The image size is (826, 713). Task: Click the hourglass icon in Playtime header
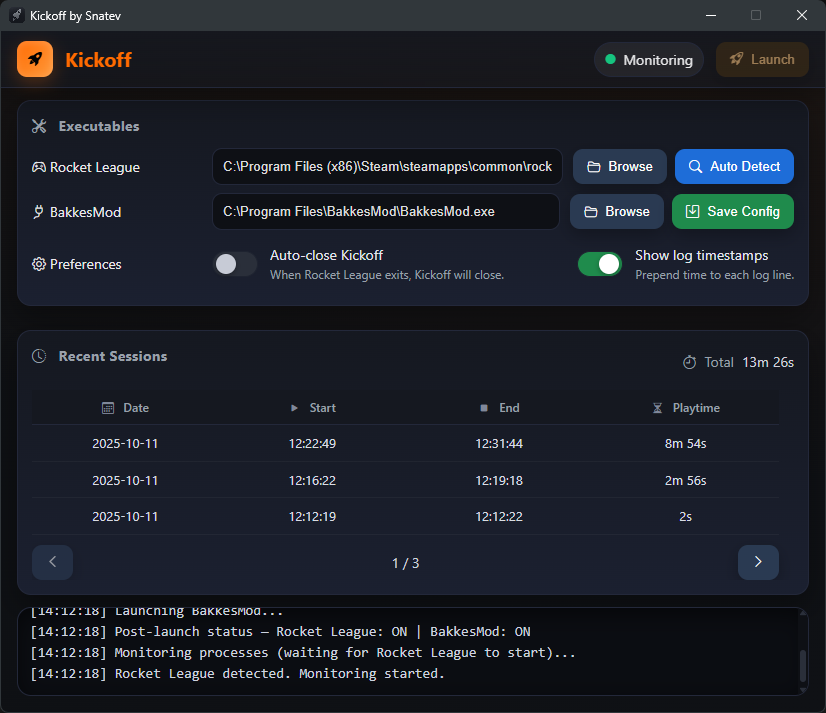point(657,408)
